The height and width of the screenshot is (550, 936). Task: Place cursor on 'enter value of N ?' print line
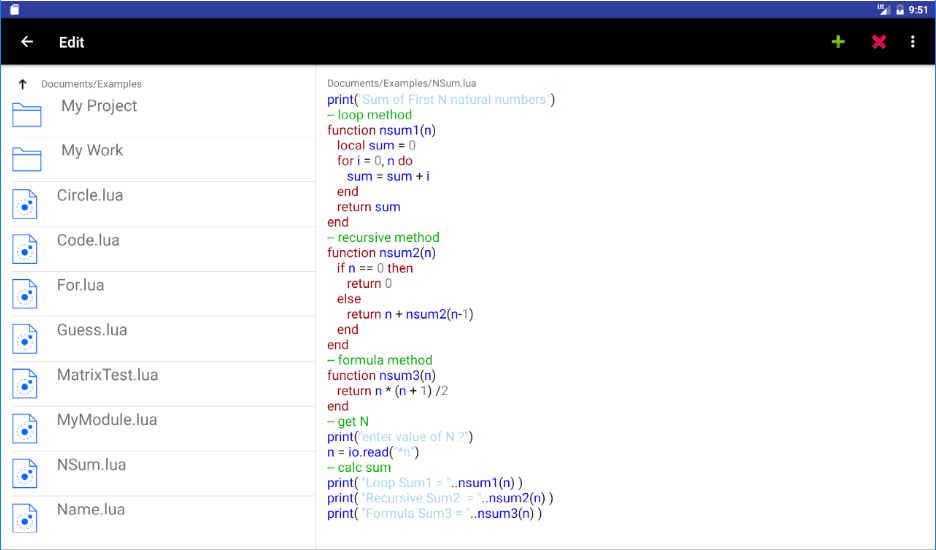coord(400,437)
